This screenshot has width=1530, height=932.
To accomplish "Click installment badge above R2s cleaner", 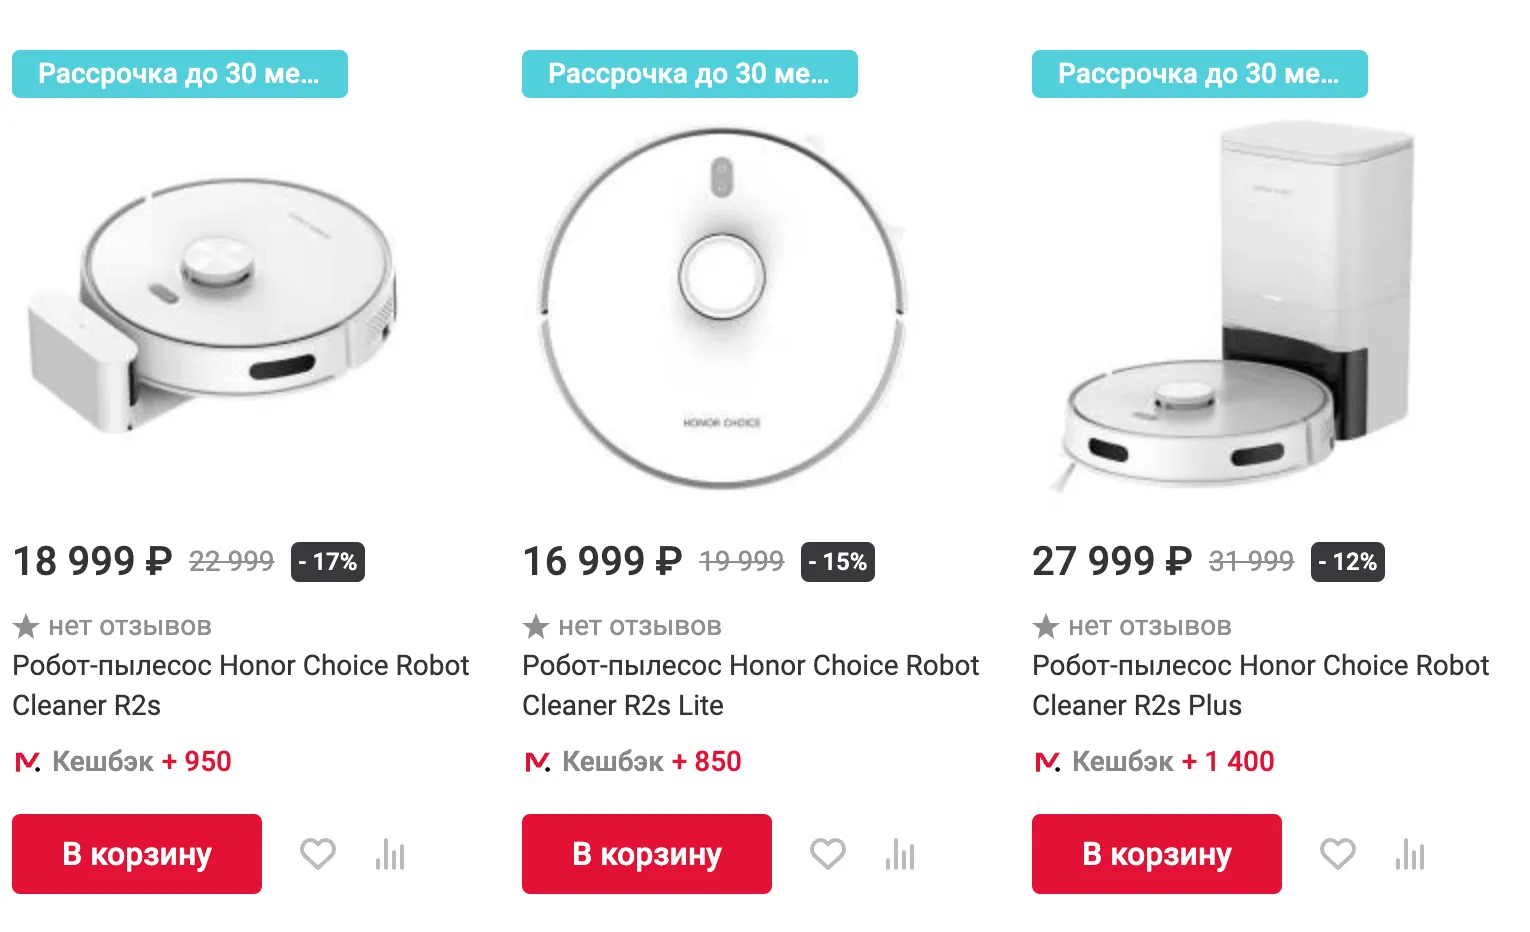I will pos(180,74).
